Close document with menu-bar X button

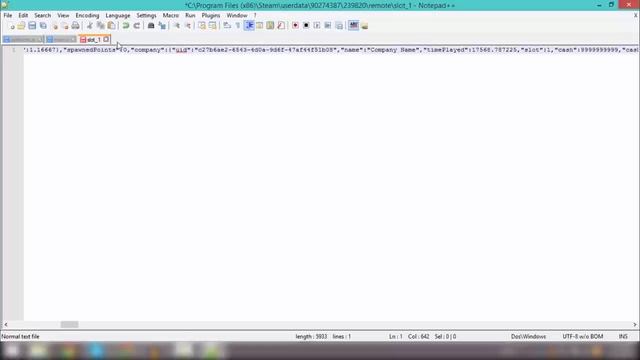pyautogui.click(x=636, y=16)
